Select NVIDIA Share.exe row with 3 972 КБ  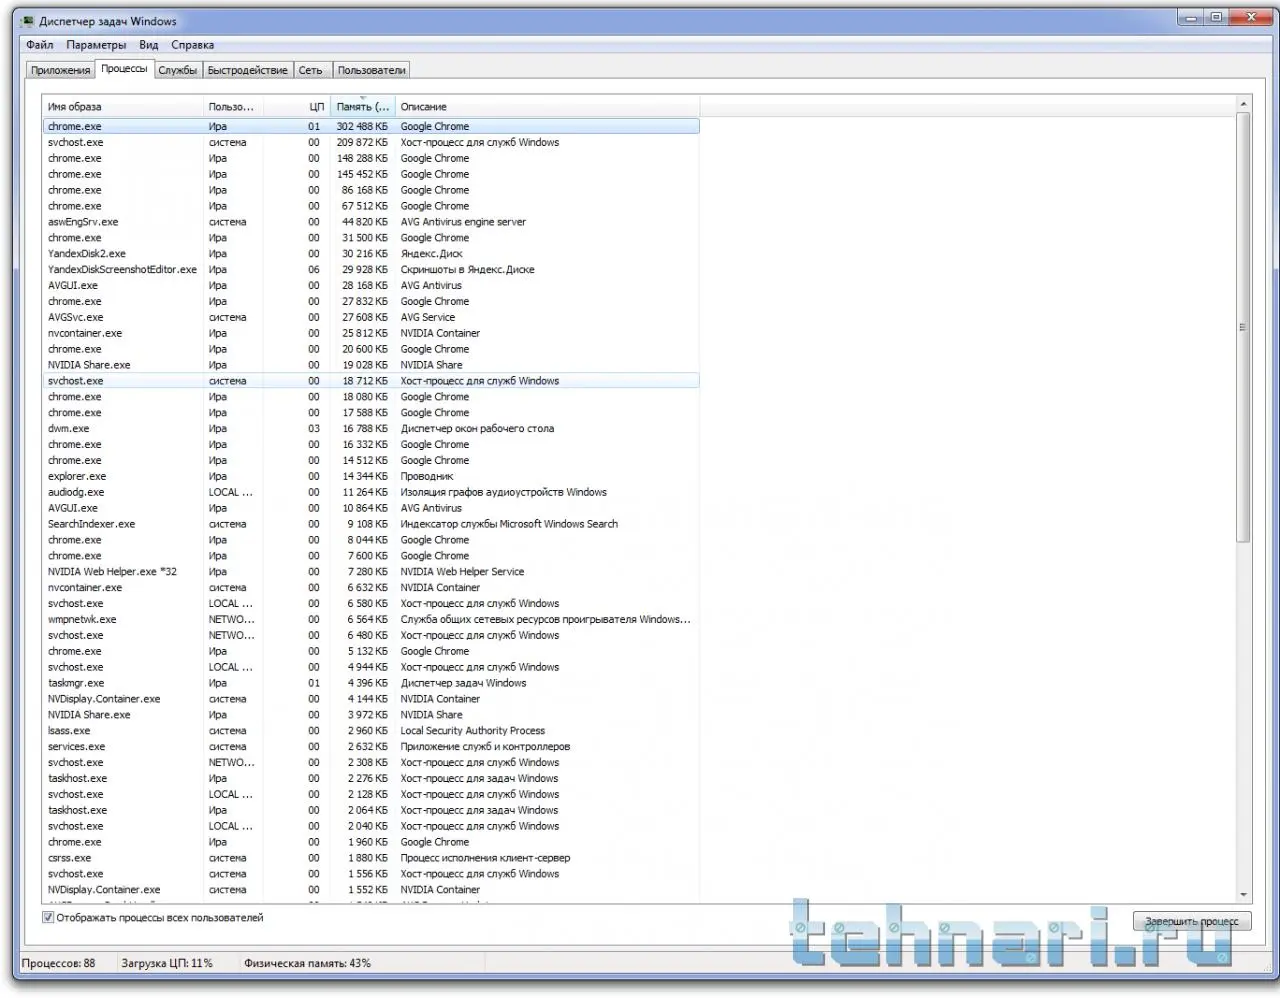(x=371, y=715)
